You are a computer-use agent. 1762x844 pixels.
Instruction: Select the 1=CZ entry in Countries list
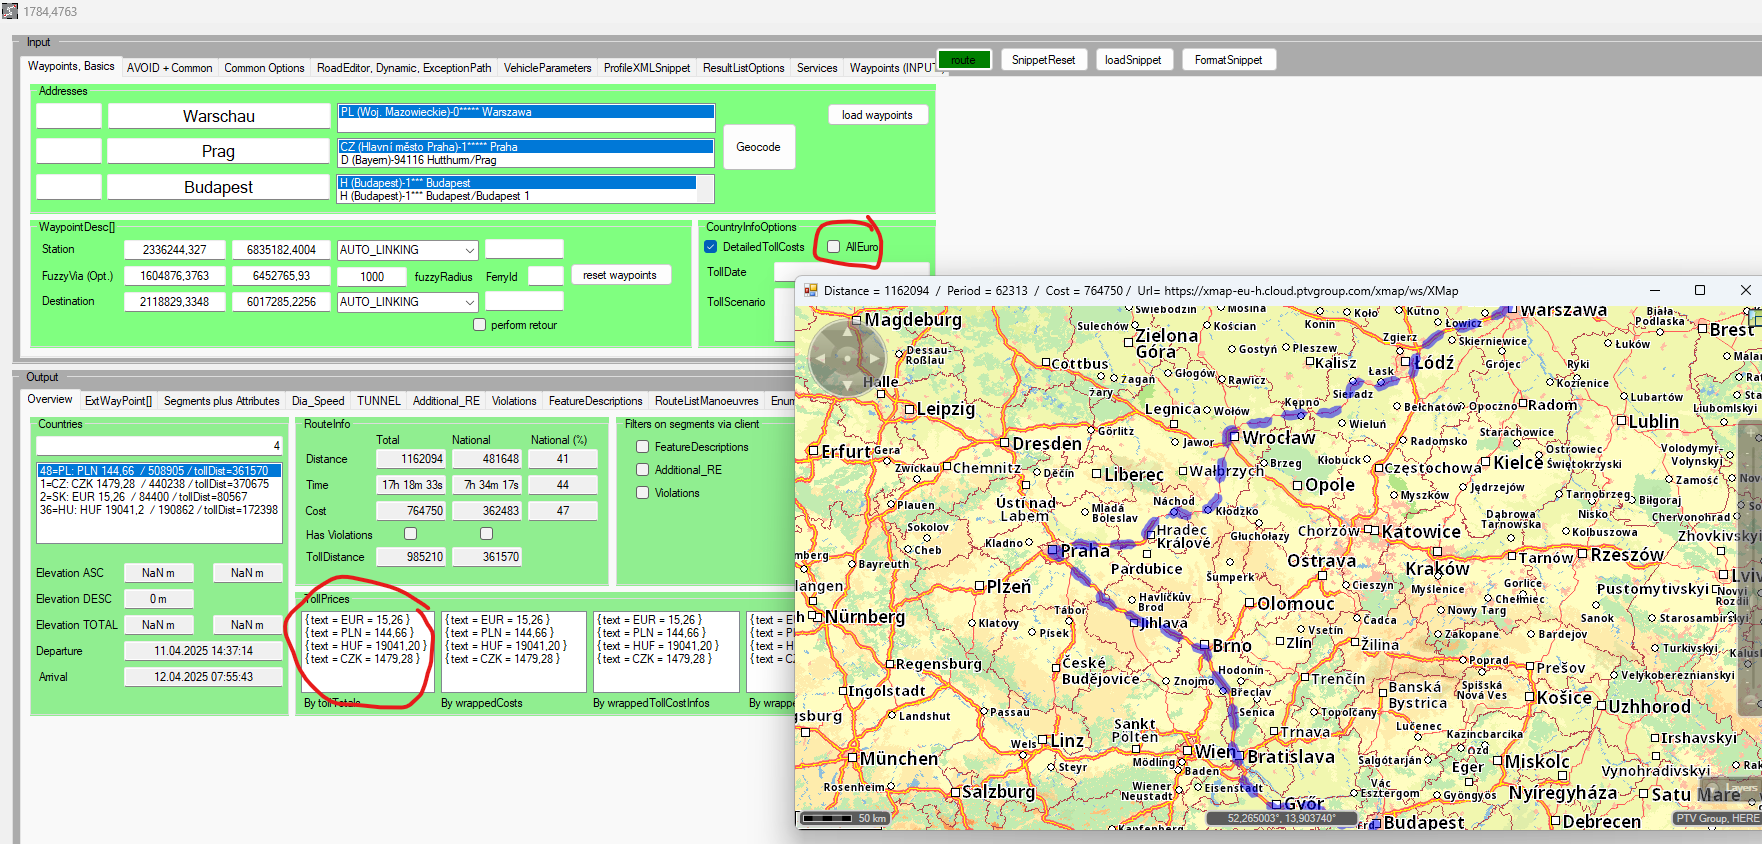tap(155, 484)
